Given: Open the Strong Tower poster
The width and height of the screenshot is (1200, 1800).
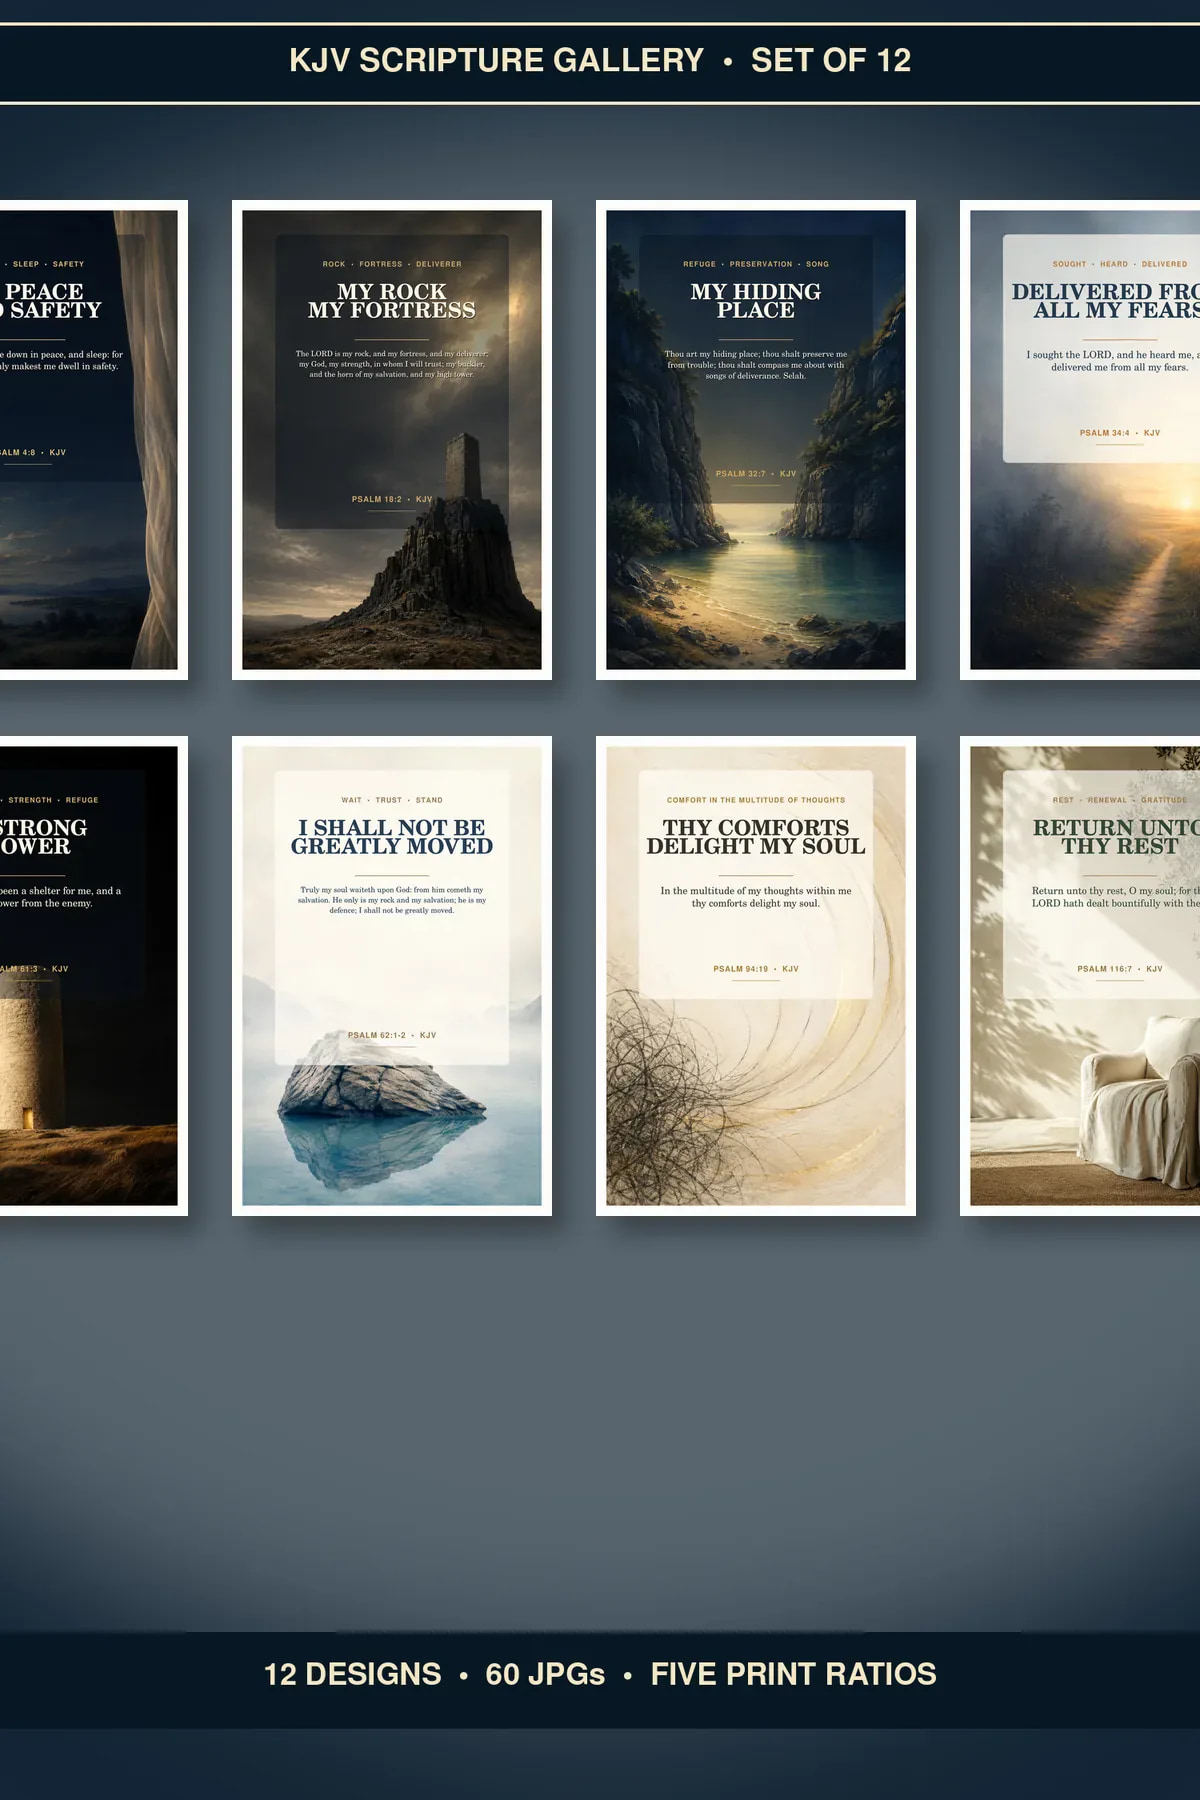Looking at the screenshot, I should point(94,976).
